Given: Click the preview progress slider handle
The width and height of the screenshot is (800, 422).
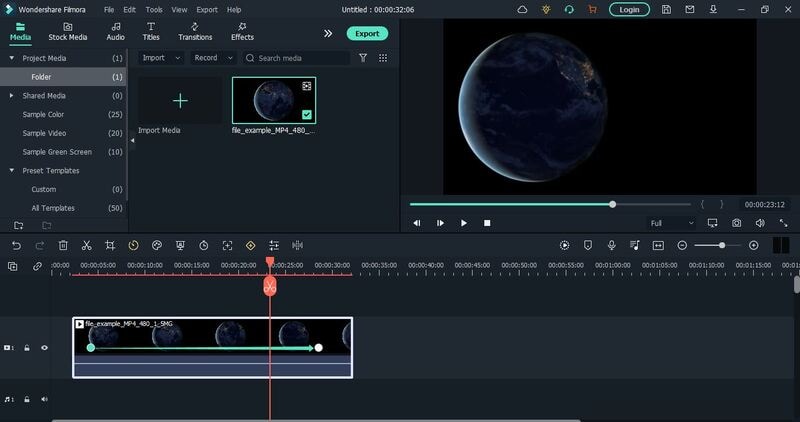Looking at the screenshot, I should coord(612,205).
